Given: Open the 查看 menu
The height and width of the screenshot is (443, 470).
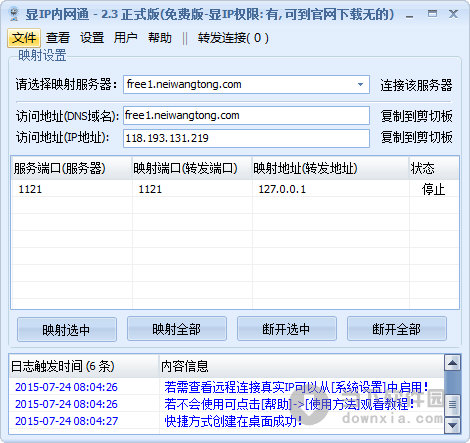Looking at the screenshot, I should pos(58,38).
